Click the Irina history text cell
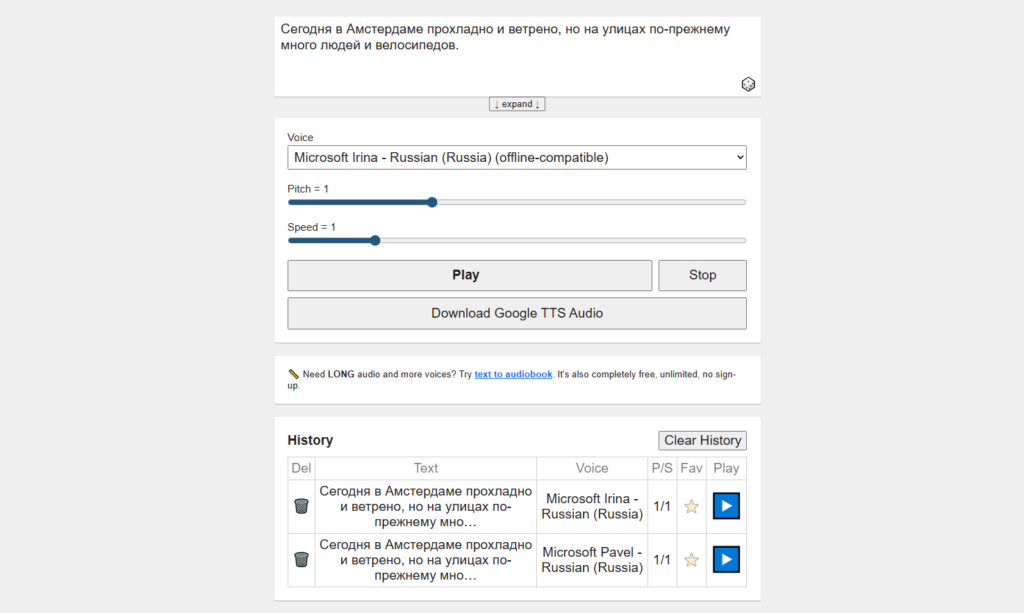This screenshot has height=613, width=1024. click(x=425, y=506)
